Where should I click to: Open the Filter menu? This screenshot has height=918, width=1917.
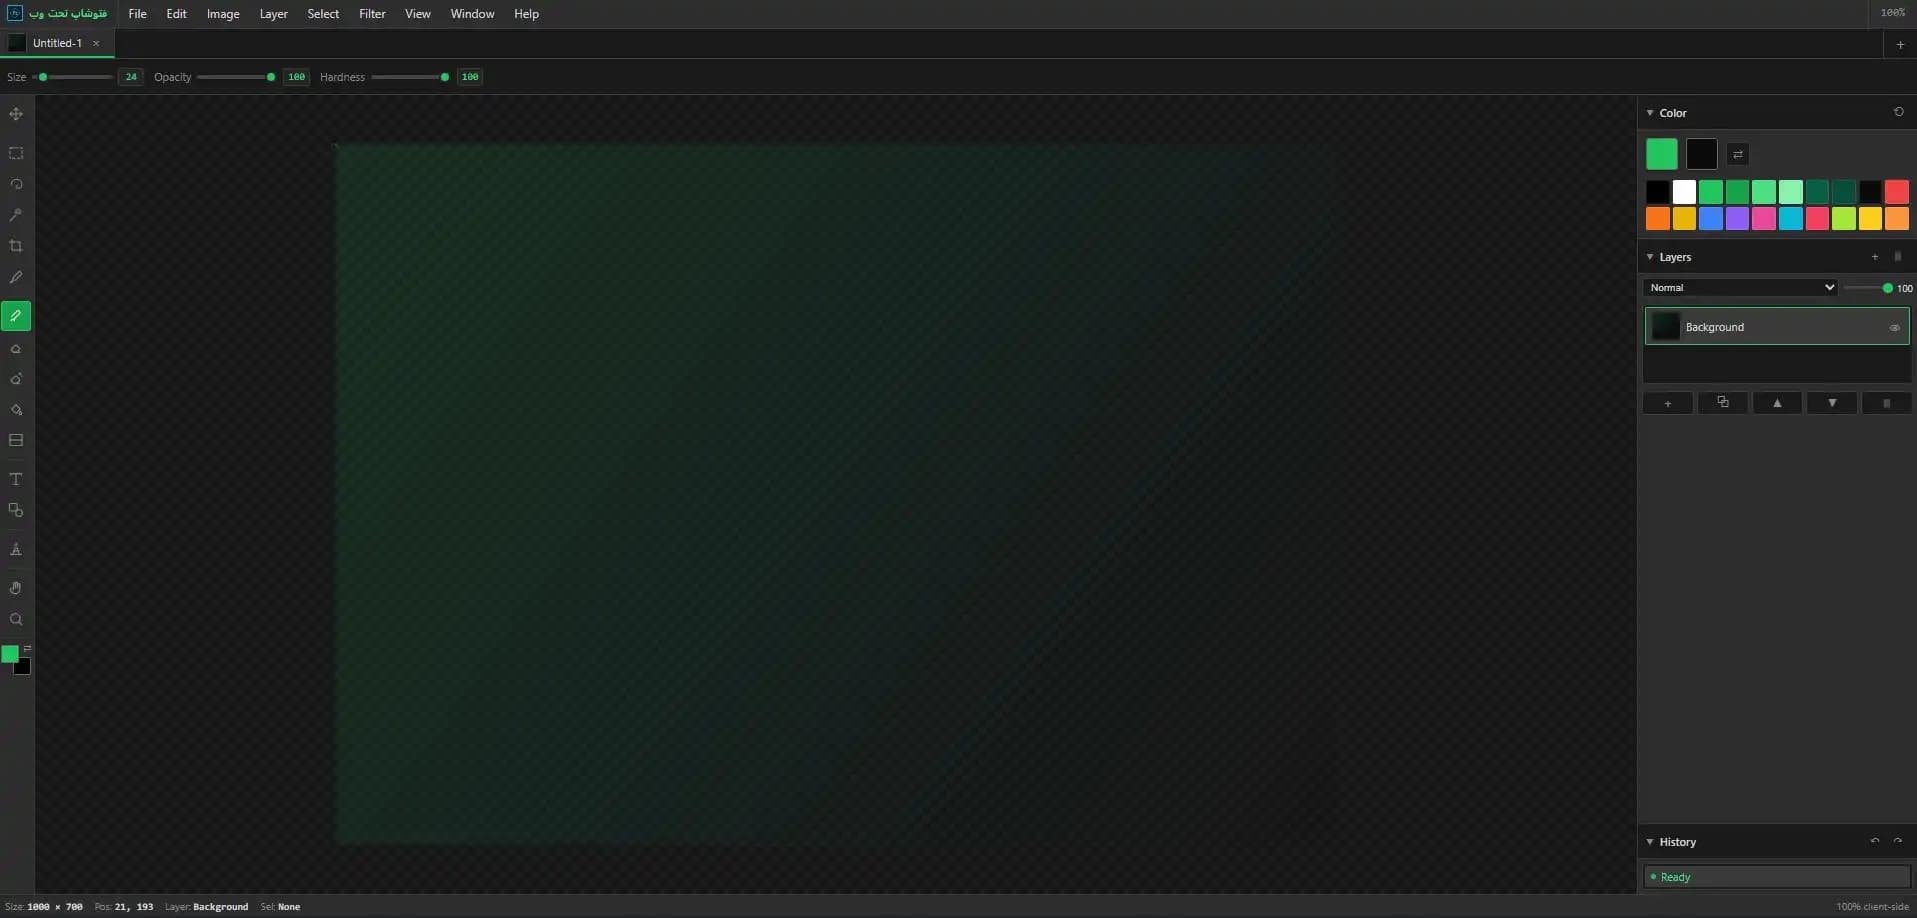point(372,14)
